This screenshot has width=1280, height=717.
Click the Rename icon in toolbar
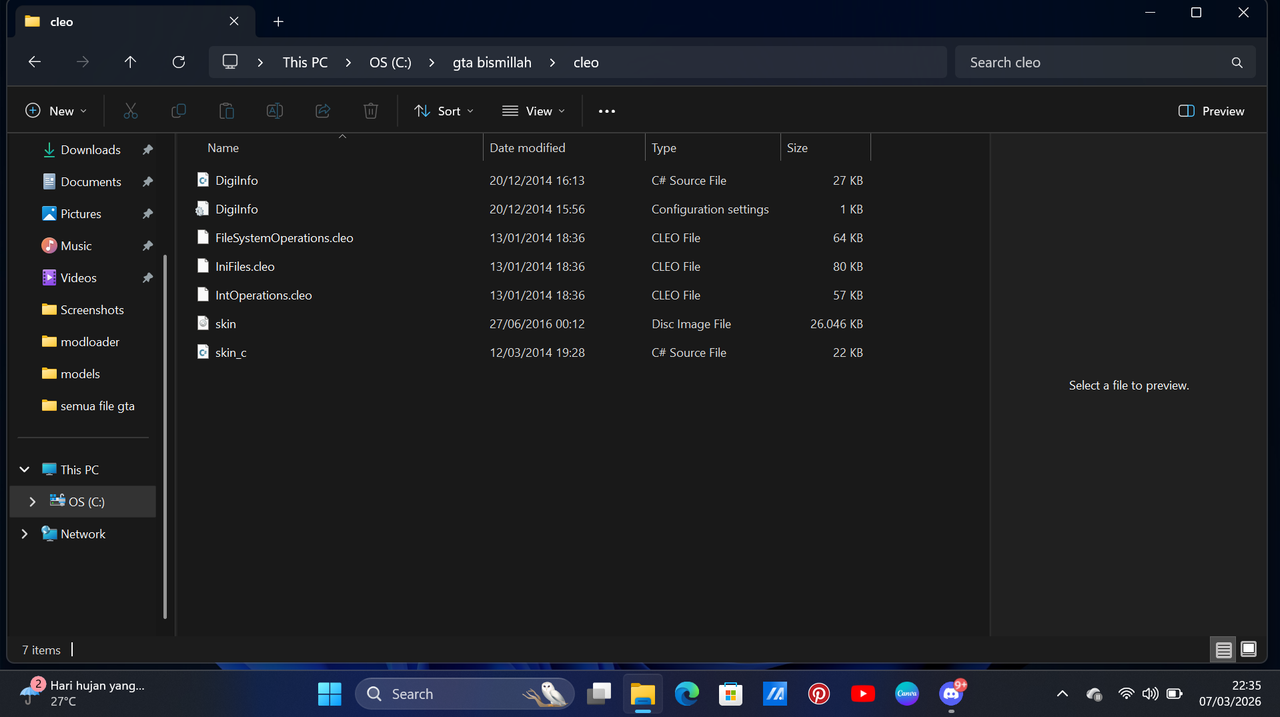pos(275,111)
